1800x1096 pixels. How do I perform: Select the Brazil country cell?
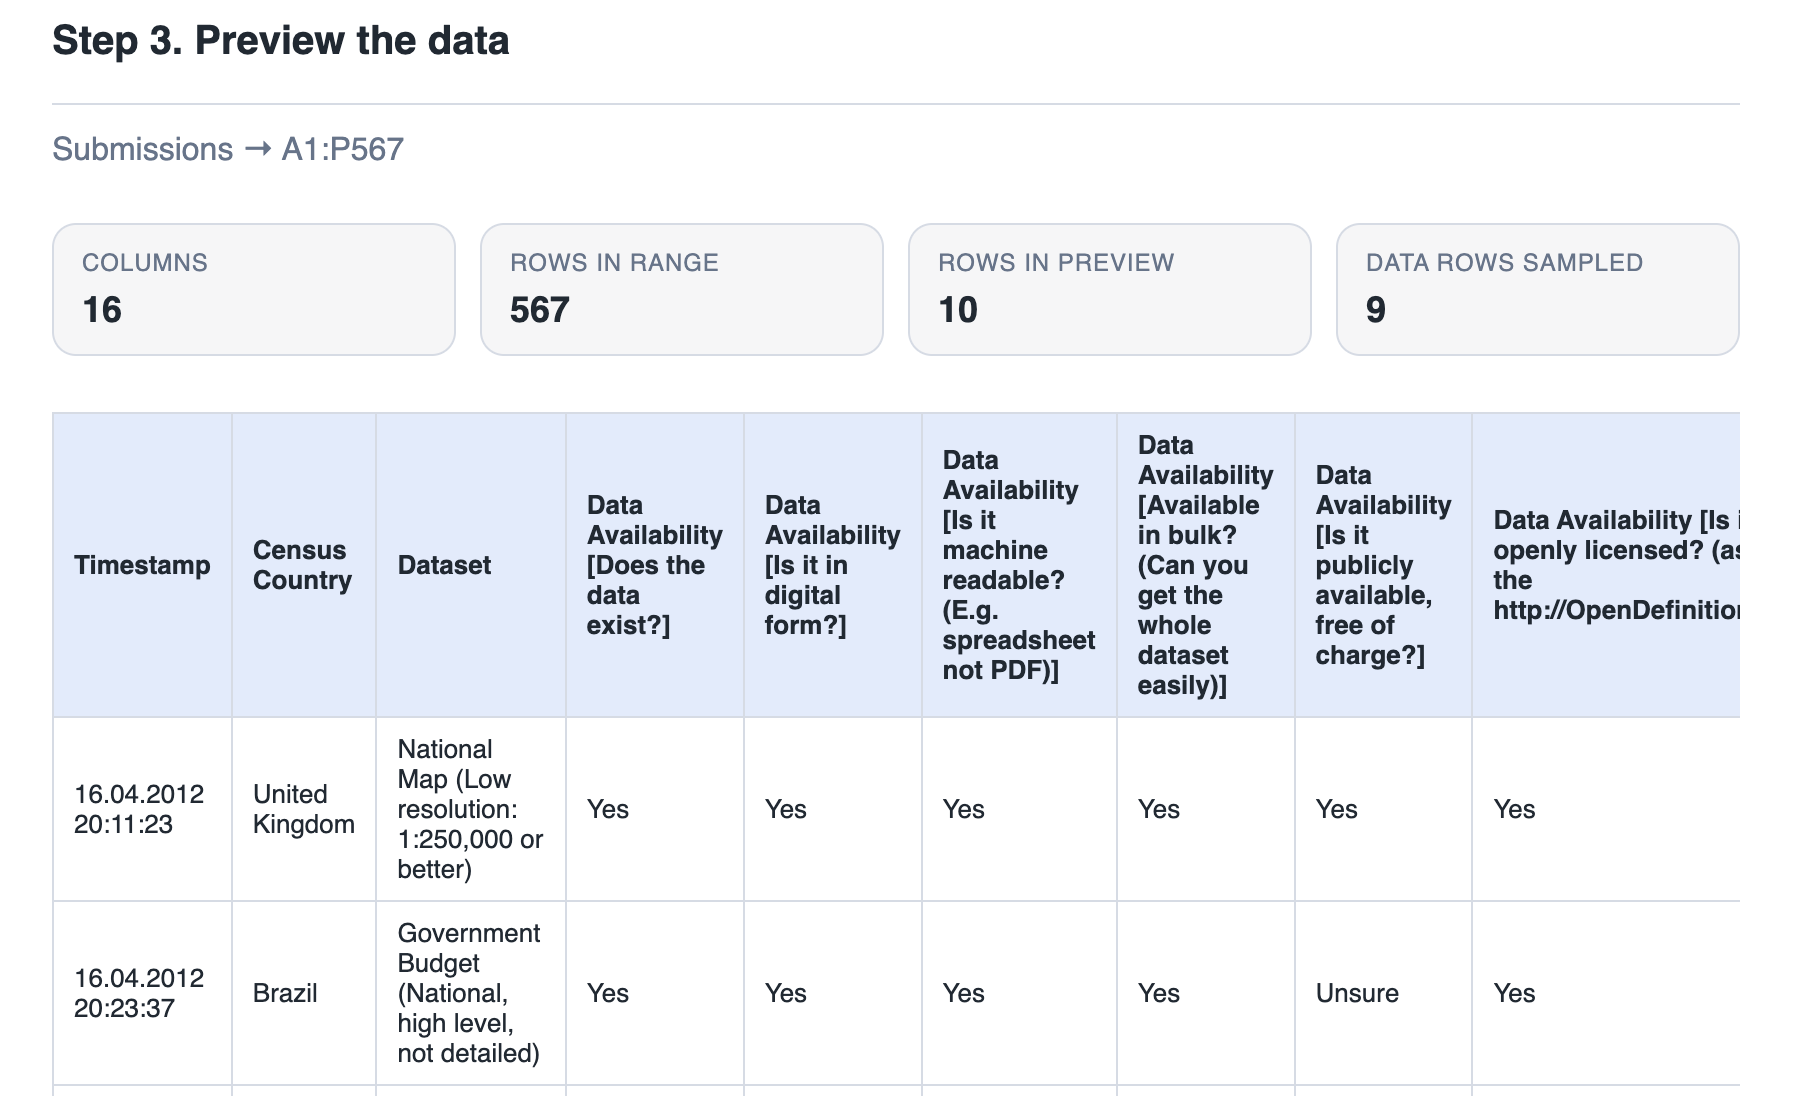pyautogui.click(x=285, y=993)
